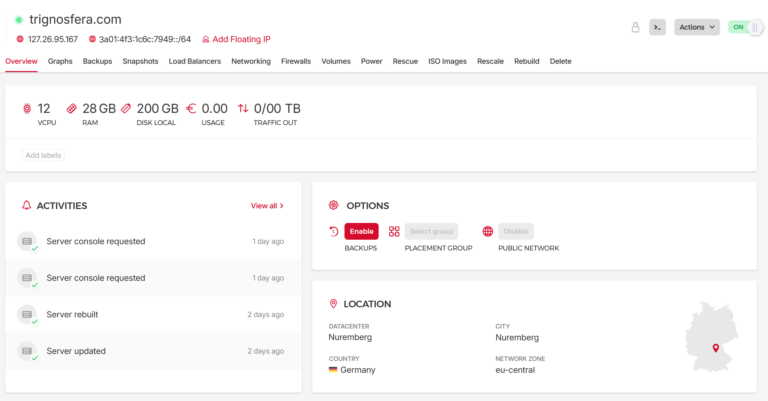Expand activities with View all

coord(267,206)
